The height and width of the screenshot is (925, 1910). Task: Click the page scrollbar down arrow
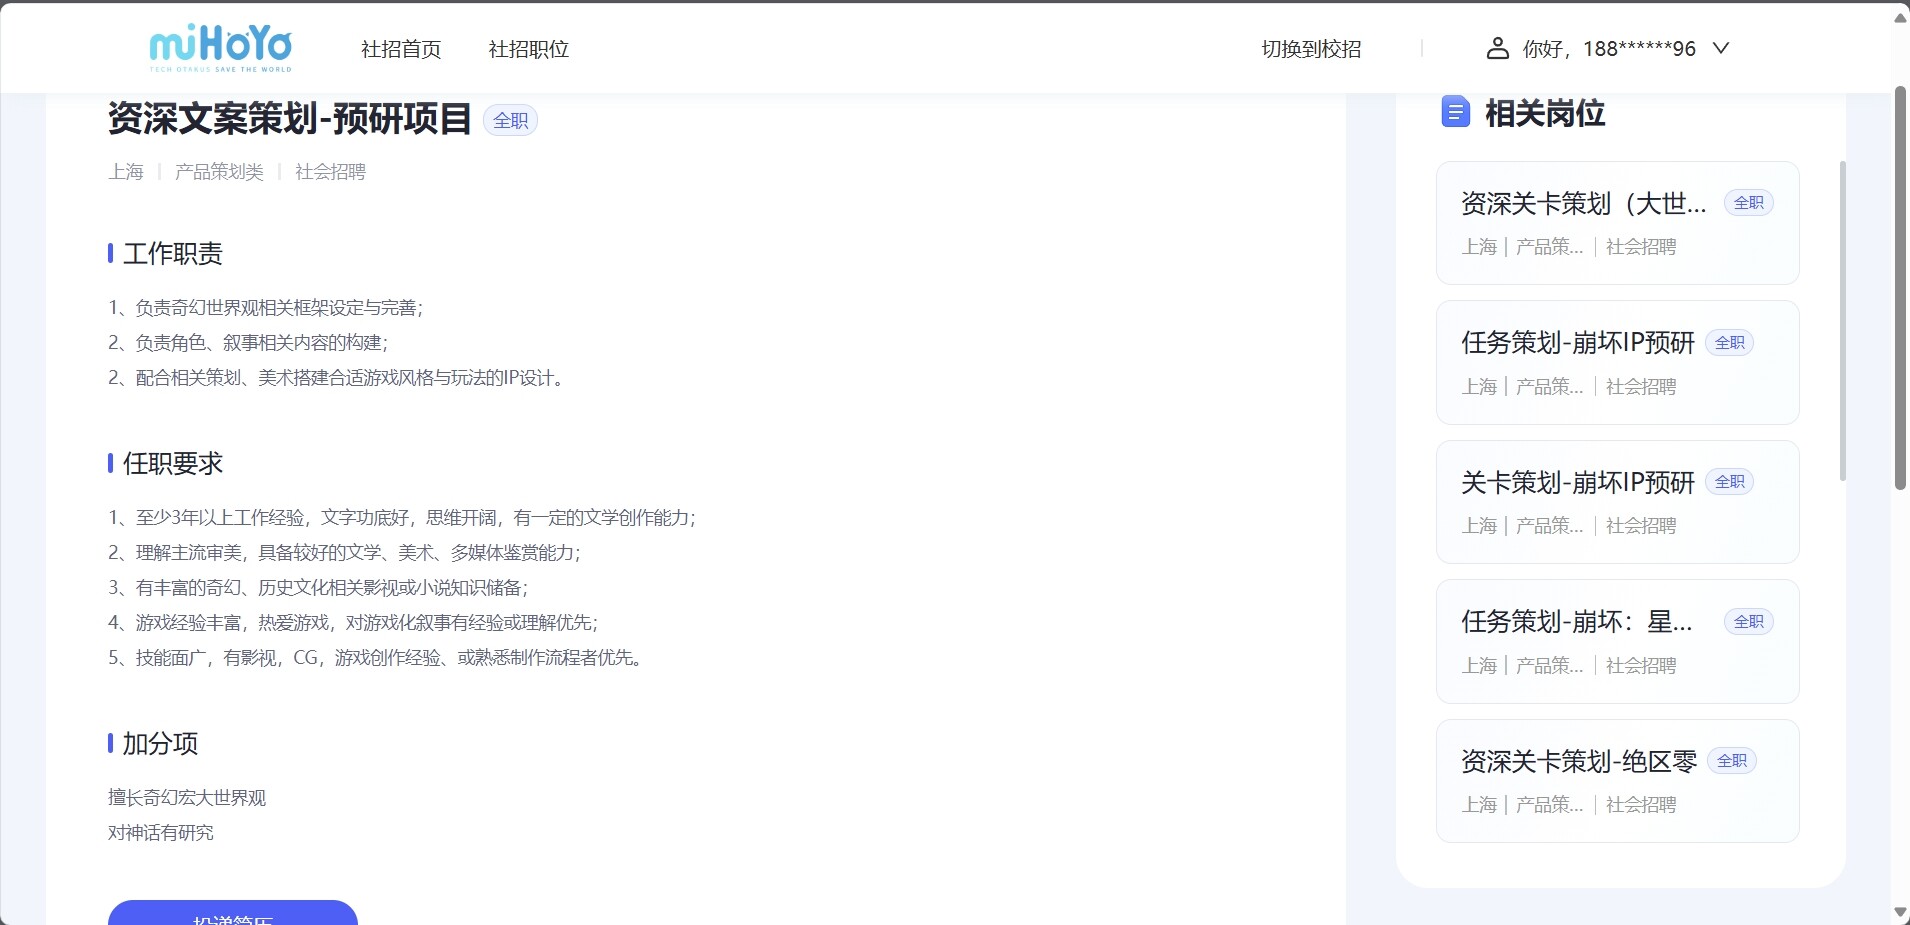coord(1900,912)
